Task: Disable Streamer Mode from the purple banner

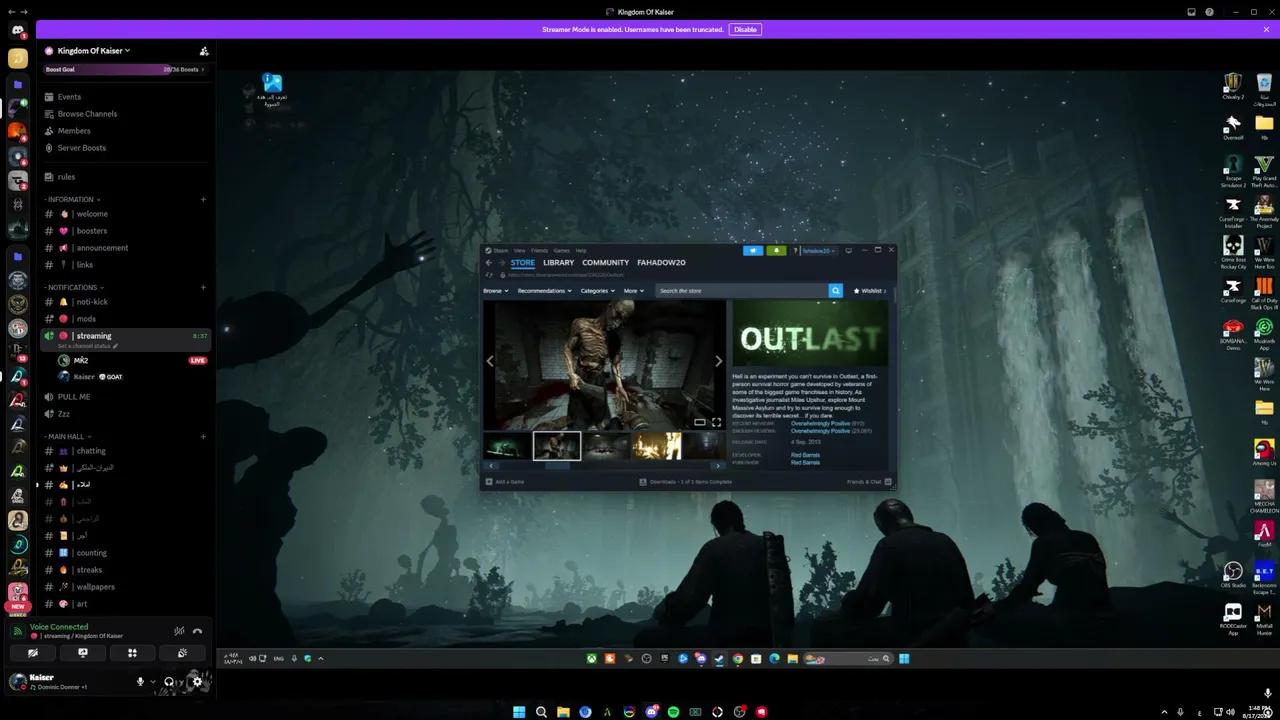Action: tap(745, 30)
